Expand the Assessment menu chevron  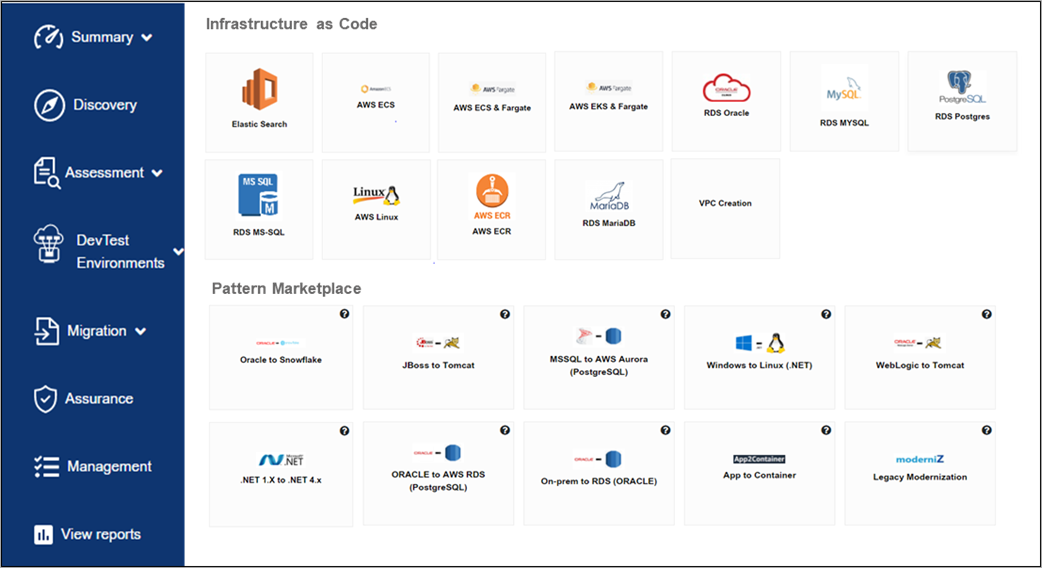157,173
